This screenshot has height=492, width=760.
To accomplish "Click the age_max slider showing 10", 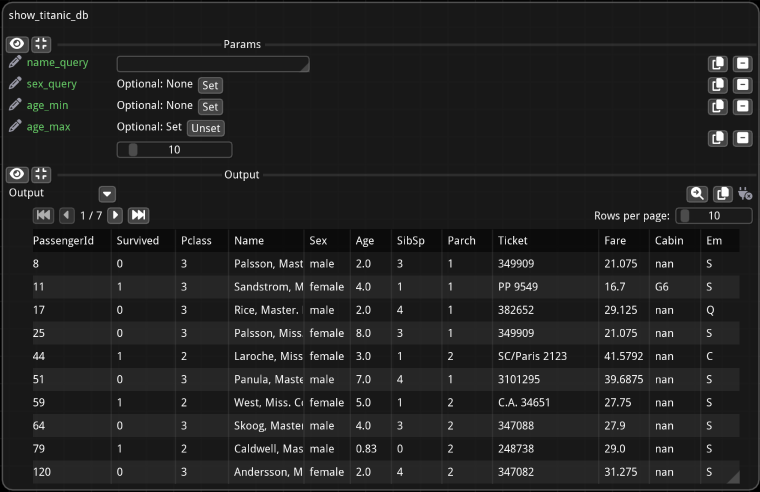I will [174, 150].
